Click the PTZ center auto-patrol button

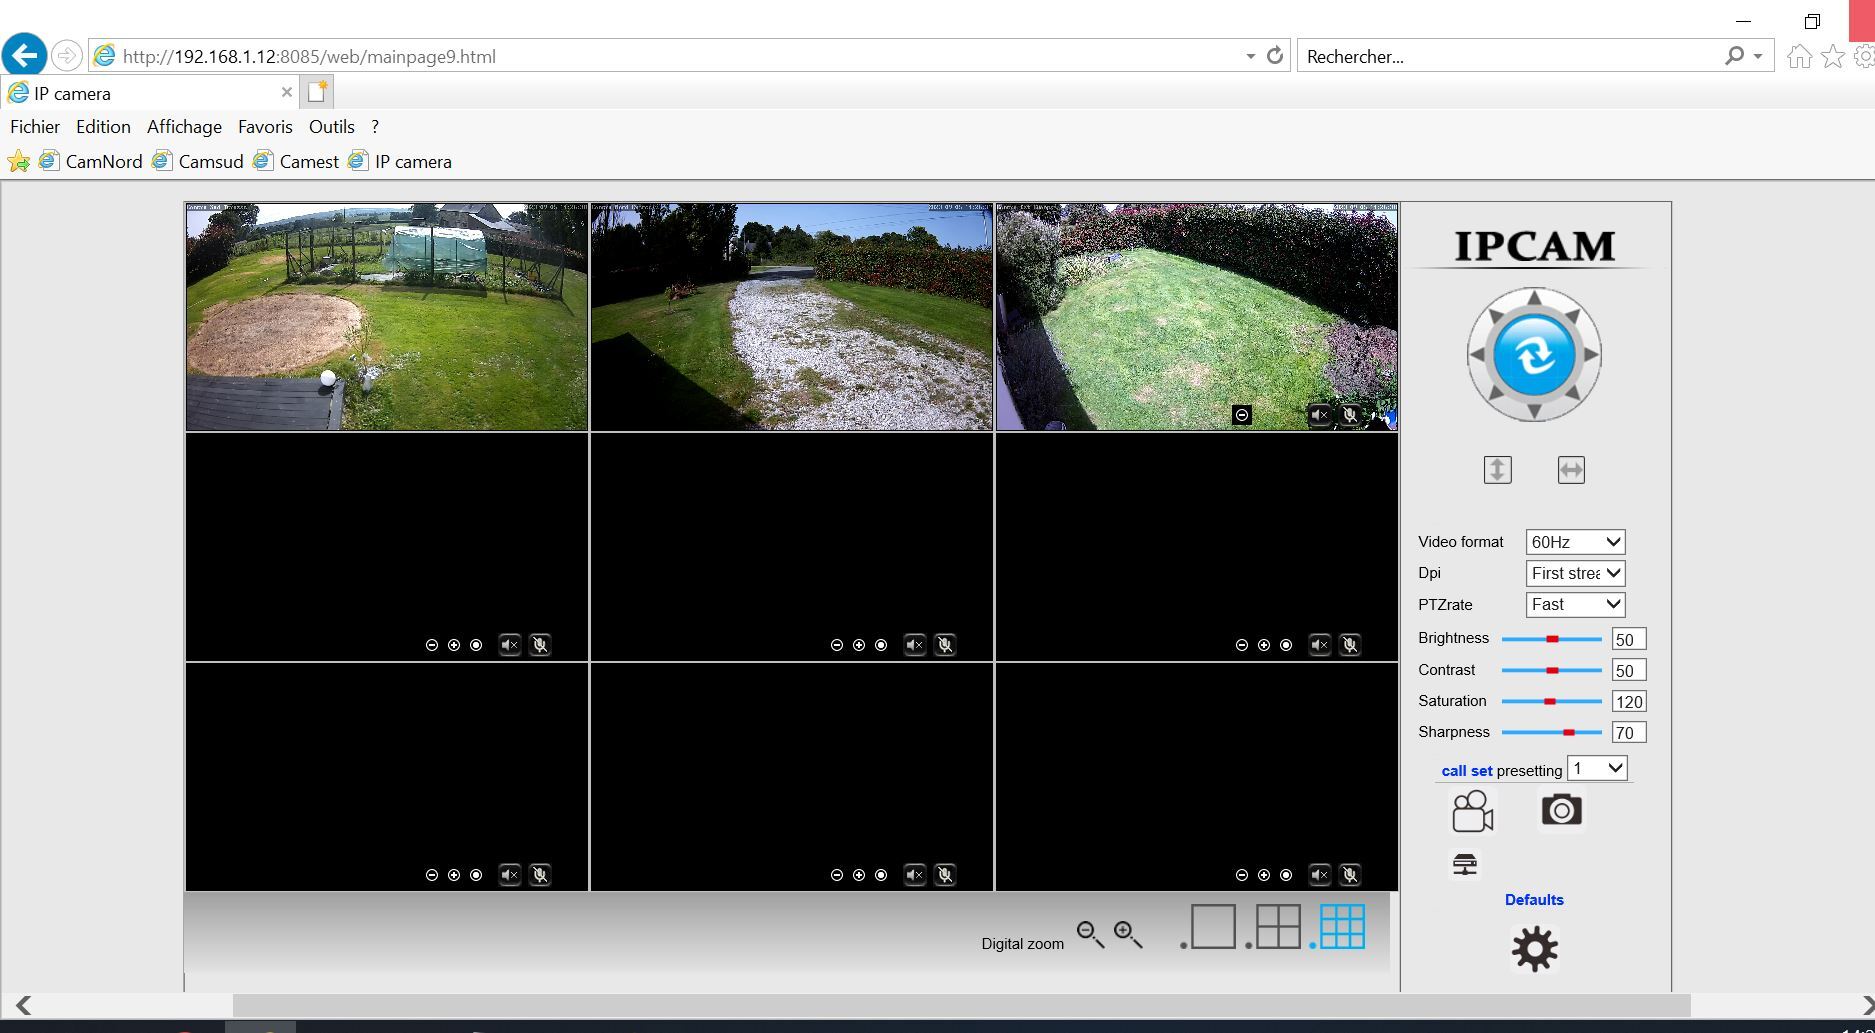tap(1533, 355)
